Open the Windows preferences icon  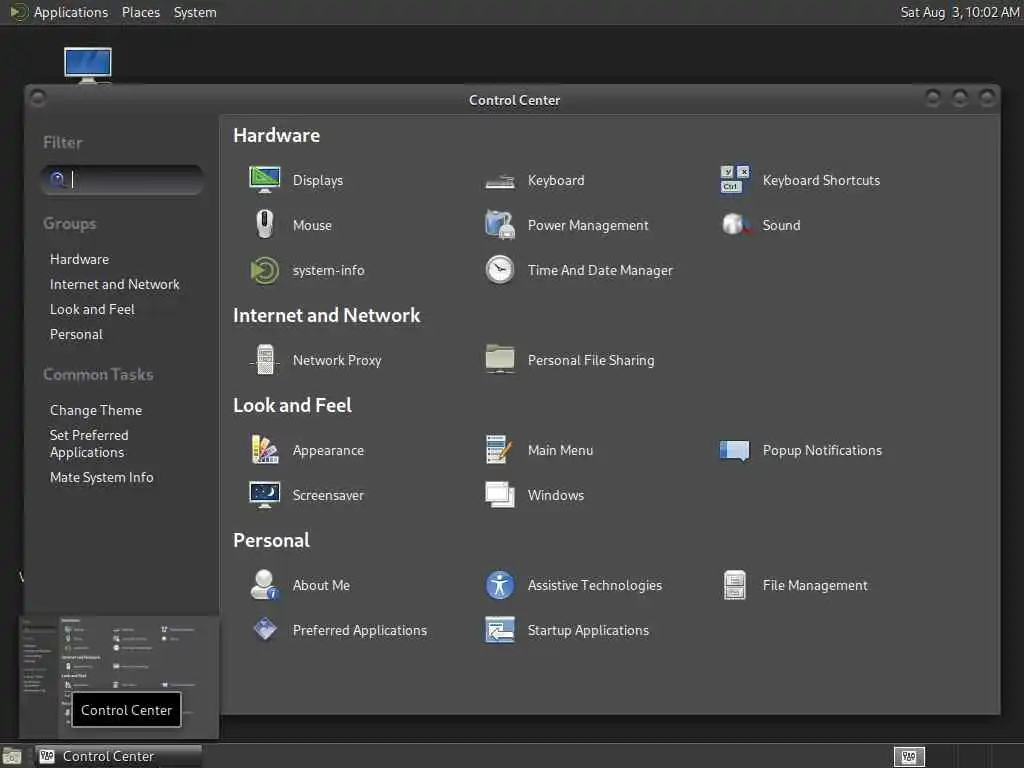(x=500, y=495)
